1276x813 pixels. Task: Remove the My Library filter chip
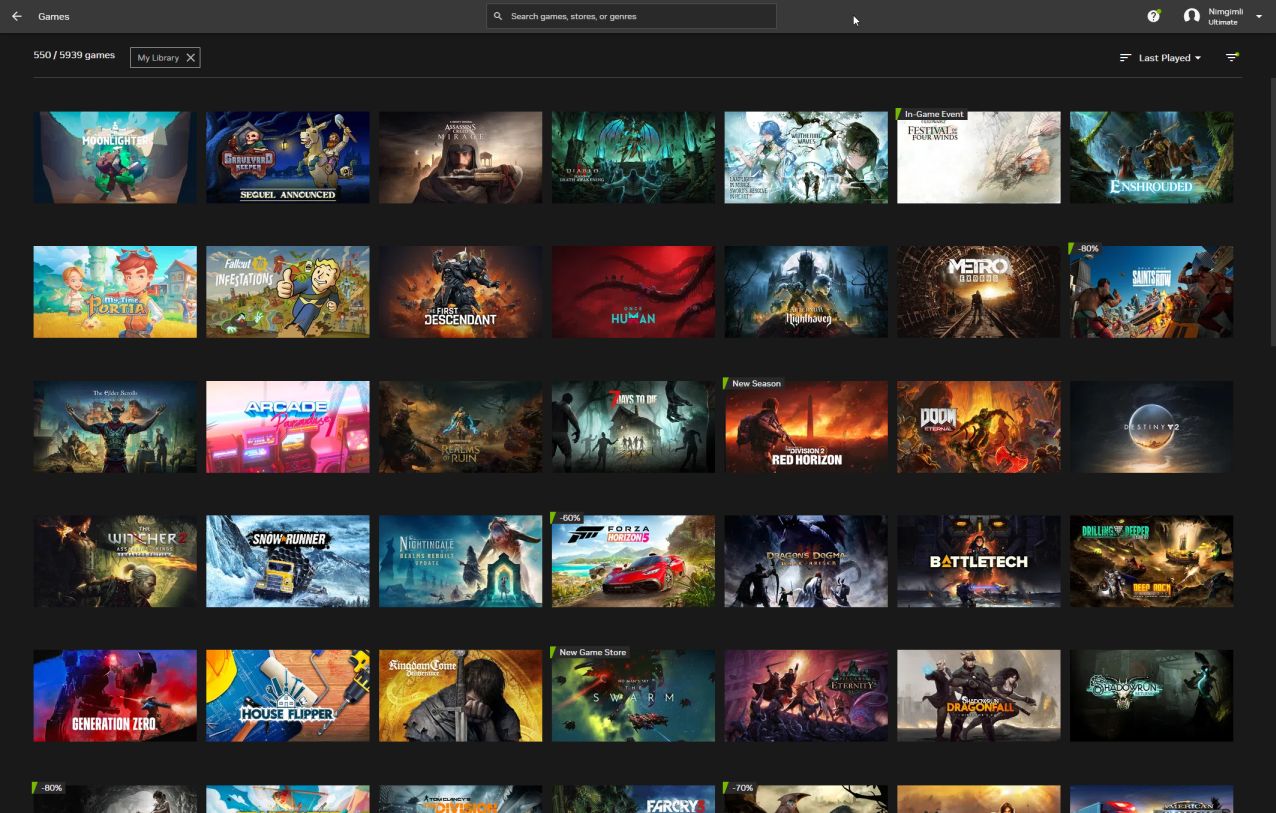[191, 58]
